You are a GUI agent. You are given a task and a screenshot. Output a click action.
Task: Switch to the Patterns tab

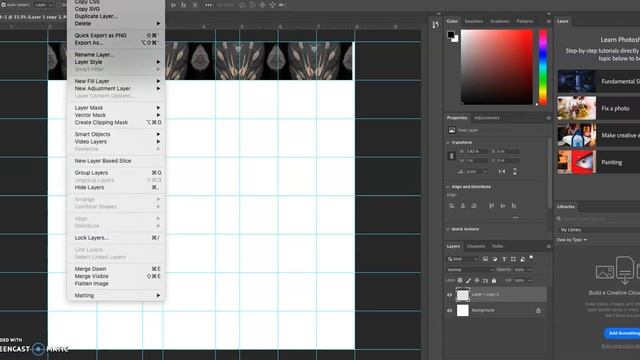pos(525,21)
